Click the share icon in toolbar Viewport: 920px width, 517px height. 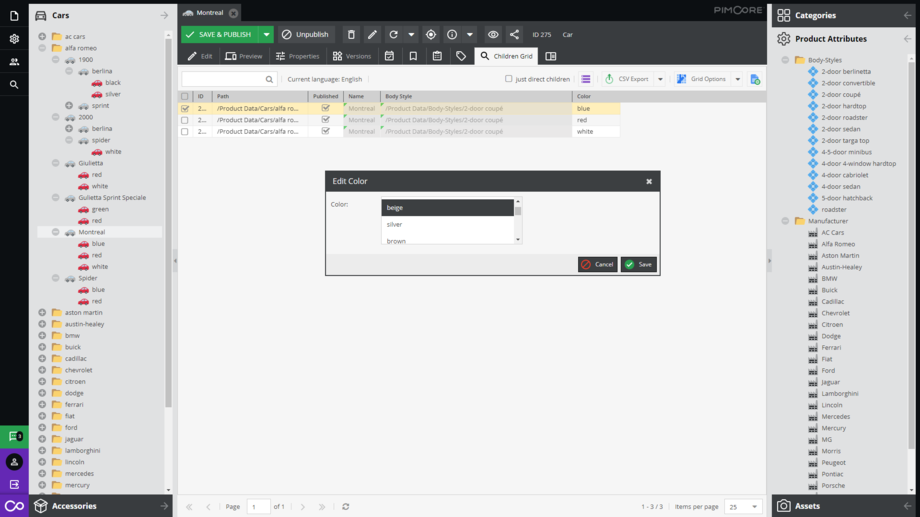click(x=514, y=35)
